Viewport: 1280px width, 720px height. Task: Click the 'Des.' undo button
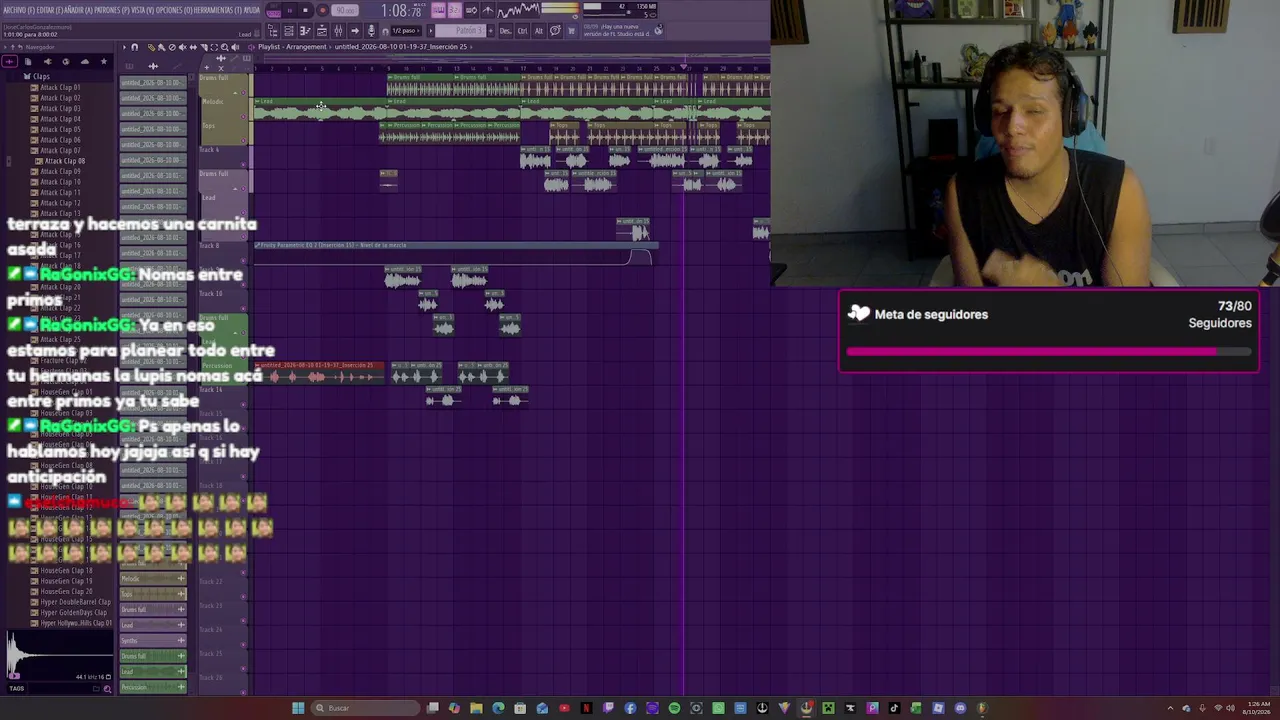pyautogui.click(x=506, y=31)
